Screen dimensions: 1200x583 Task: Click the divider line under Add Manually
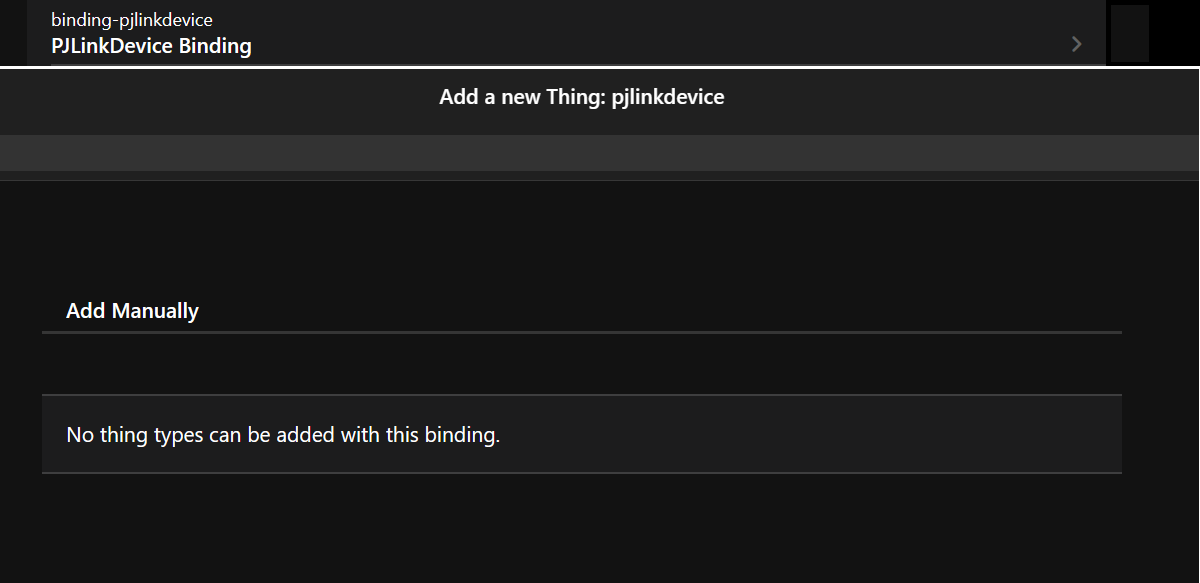coord(581,332)
